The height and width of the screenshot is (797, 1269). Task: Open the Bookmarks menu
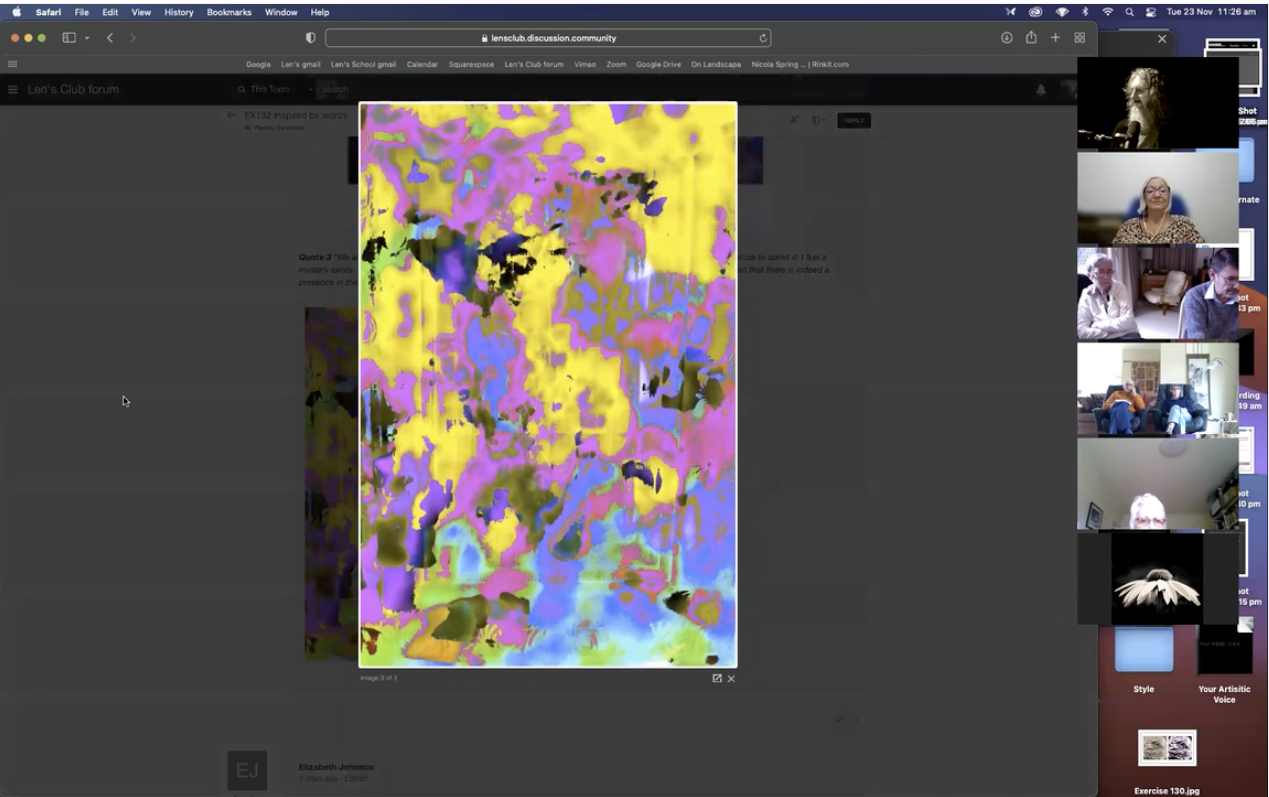[x=229, y=12]
